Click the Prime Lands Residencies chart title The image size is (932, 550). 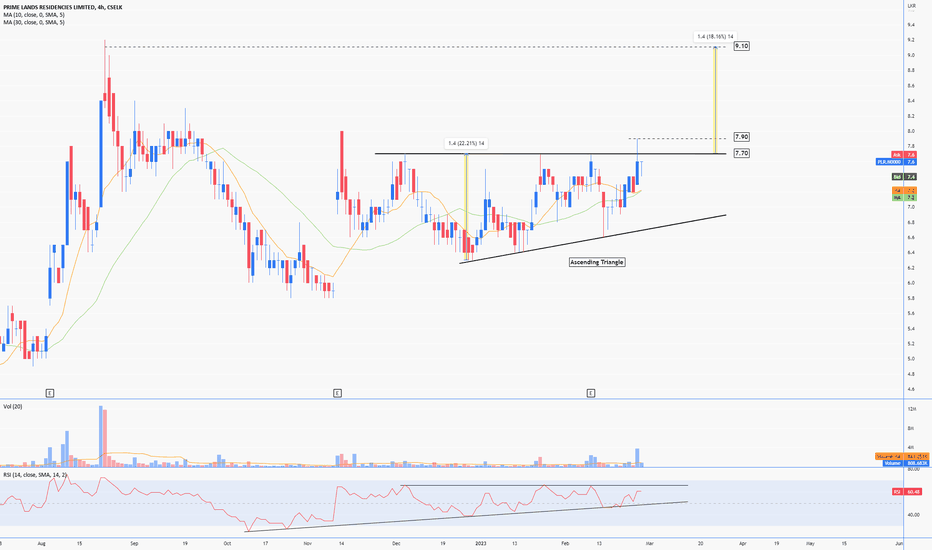tap(62, 7)
